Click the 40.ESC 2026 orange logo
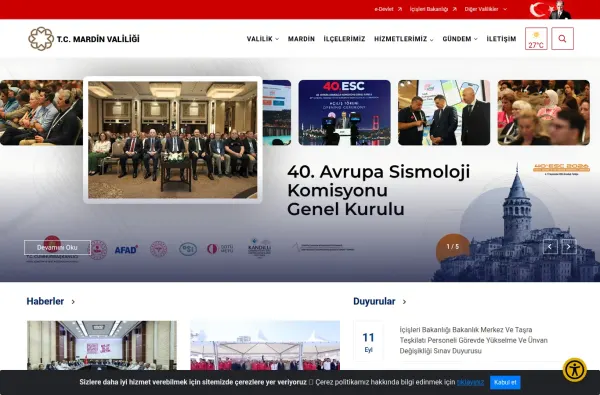This screenshot has height=395, width=600. point(561,169)
